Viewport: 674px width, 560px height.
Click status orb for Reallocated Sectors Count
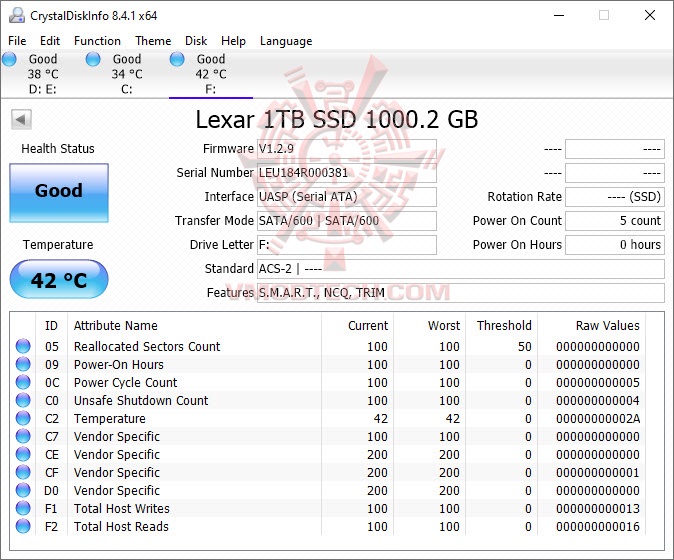pyautogui.click(x=23, y=346)
